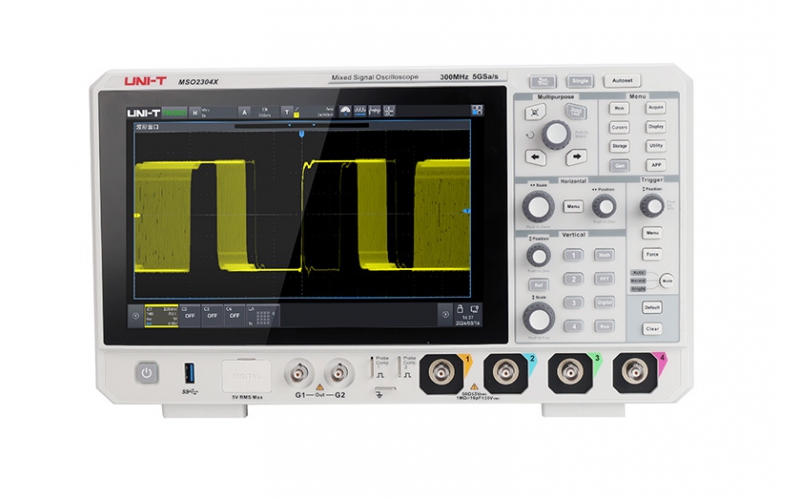Tap the left round arrow in bottom channel bar
This screenshot has width=800, height=500.
point(136,316)
